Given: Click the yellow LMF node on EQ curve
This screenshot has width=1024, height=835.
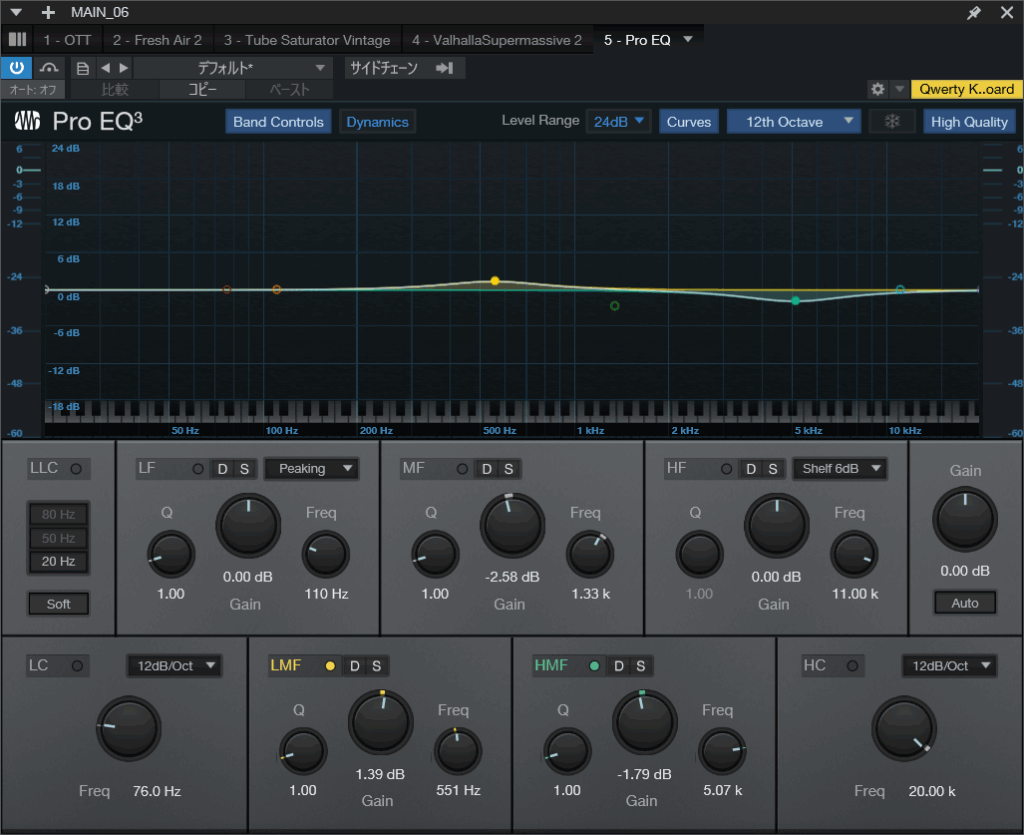Looking at the screenshot, I should (x=495, y=282).
